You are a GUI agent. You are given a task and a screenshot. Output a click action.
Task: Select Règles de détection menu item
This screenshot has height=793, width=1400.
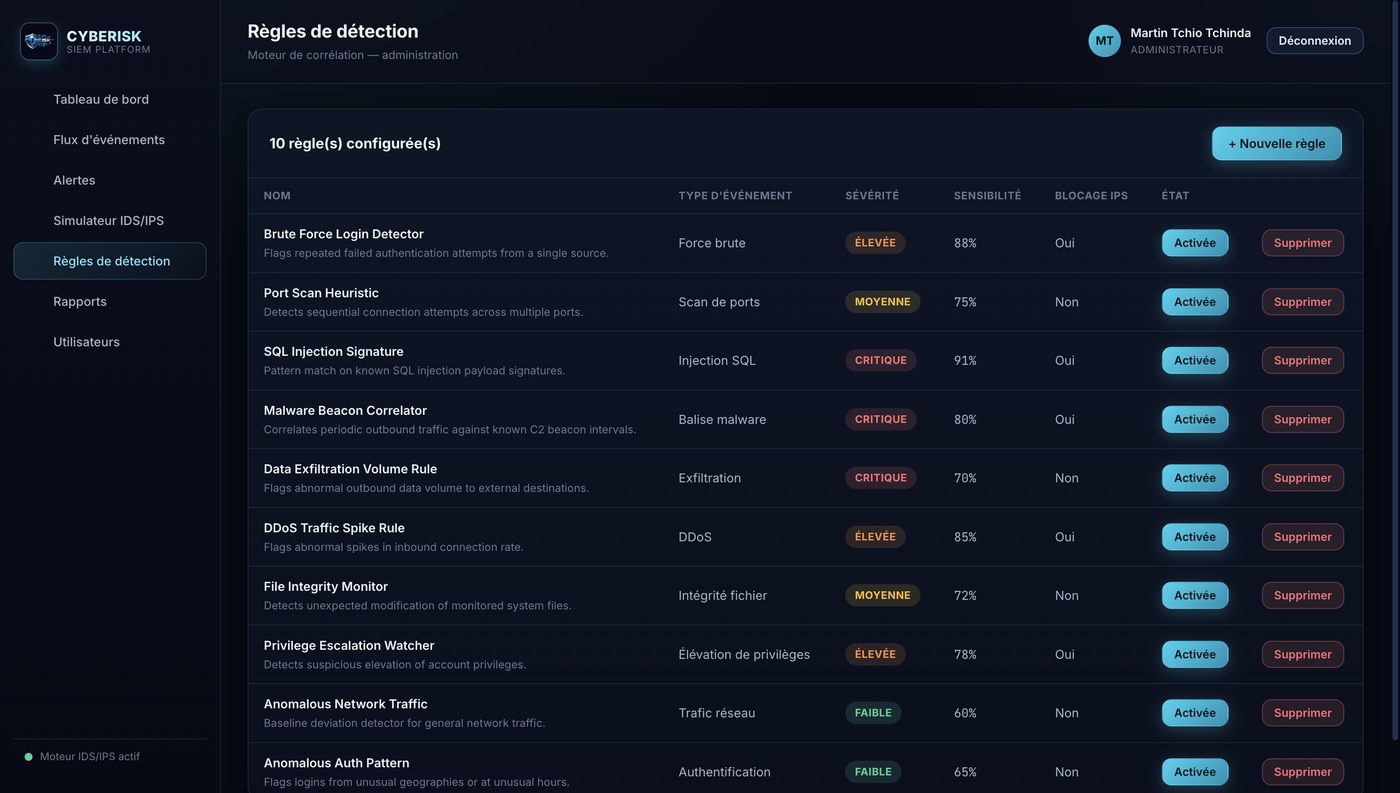coord(110,261)
